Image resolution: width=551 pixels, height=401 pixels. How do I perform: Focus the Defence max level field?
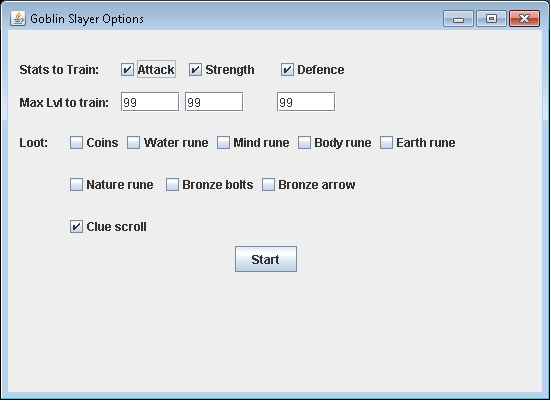pos(306,102)
